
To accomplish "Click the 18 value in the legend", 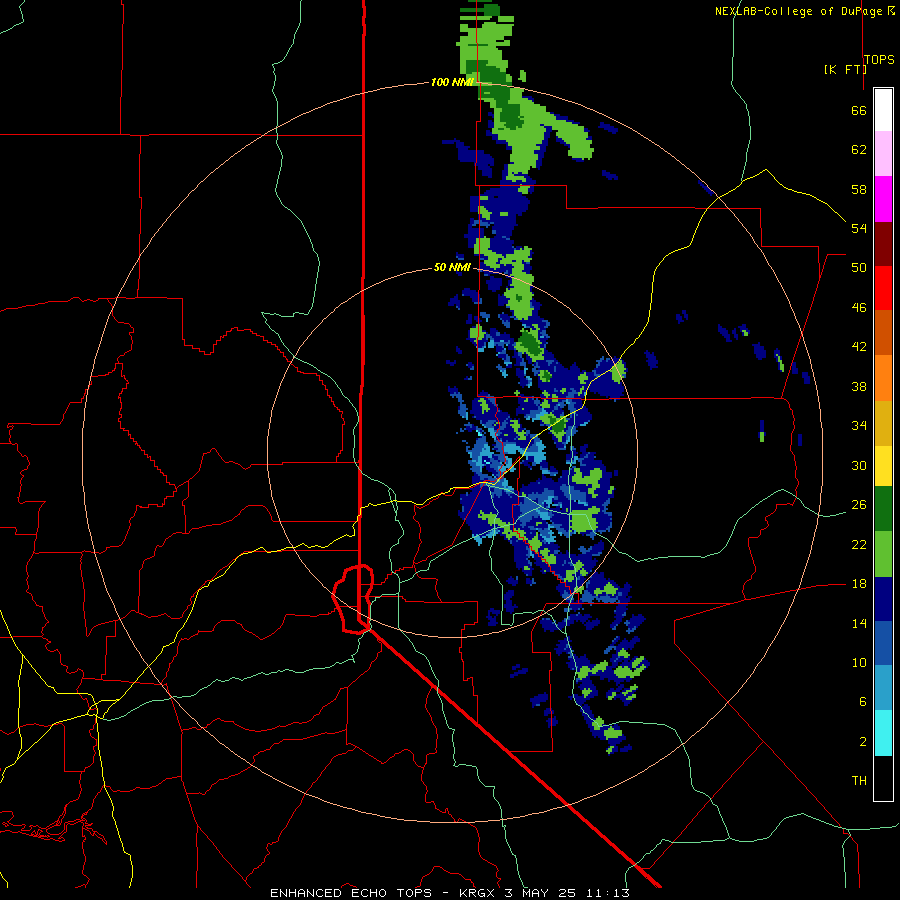I will 859,584.
